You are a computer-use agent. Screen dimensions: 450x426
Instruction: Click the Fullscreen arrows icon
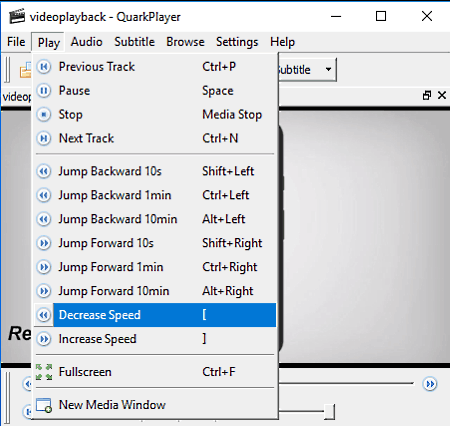pyautogui.click(x=44, y=372)
